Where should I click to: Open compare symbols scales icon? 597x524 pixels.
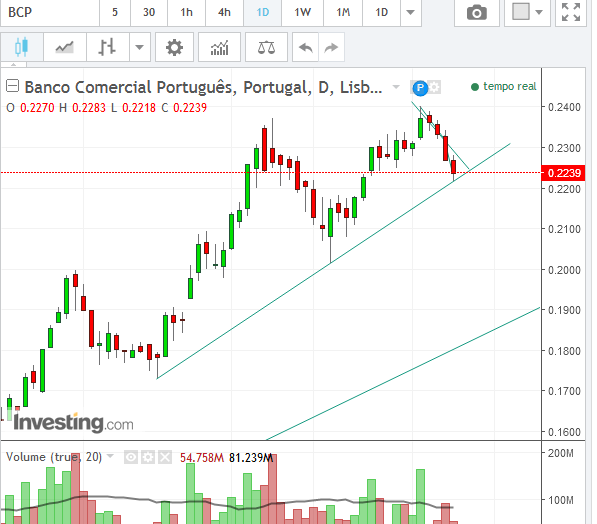266,47
